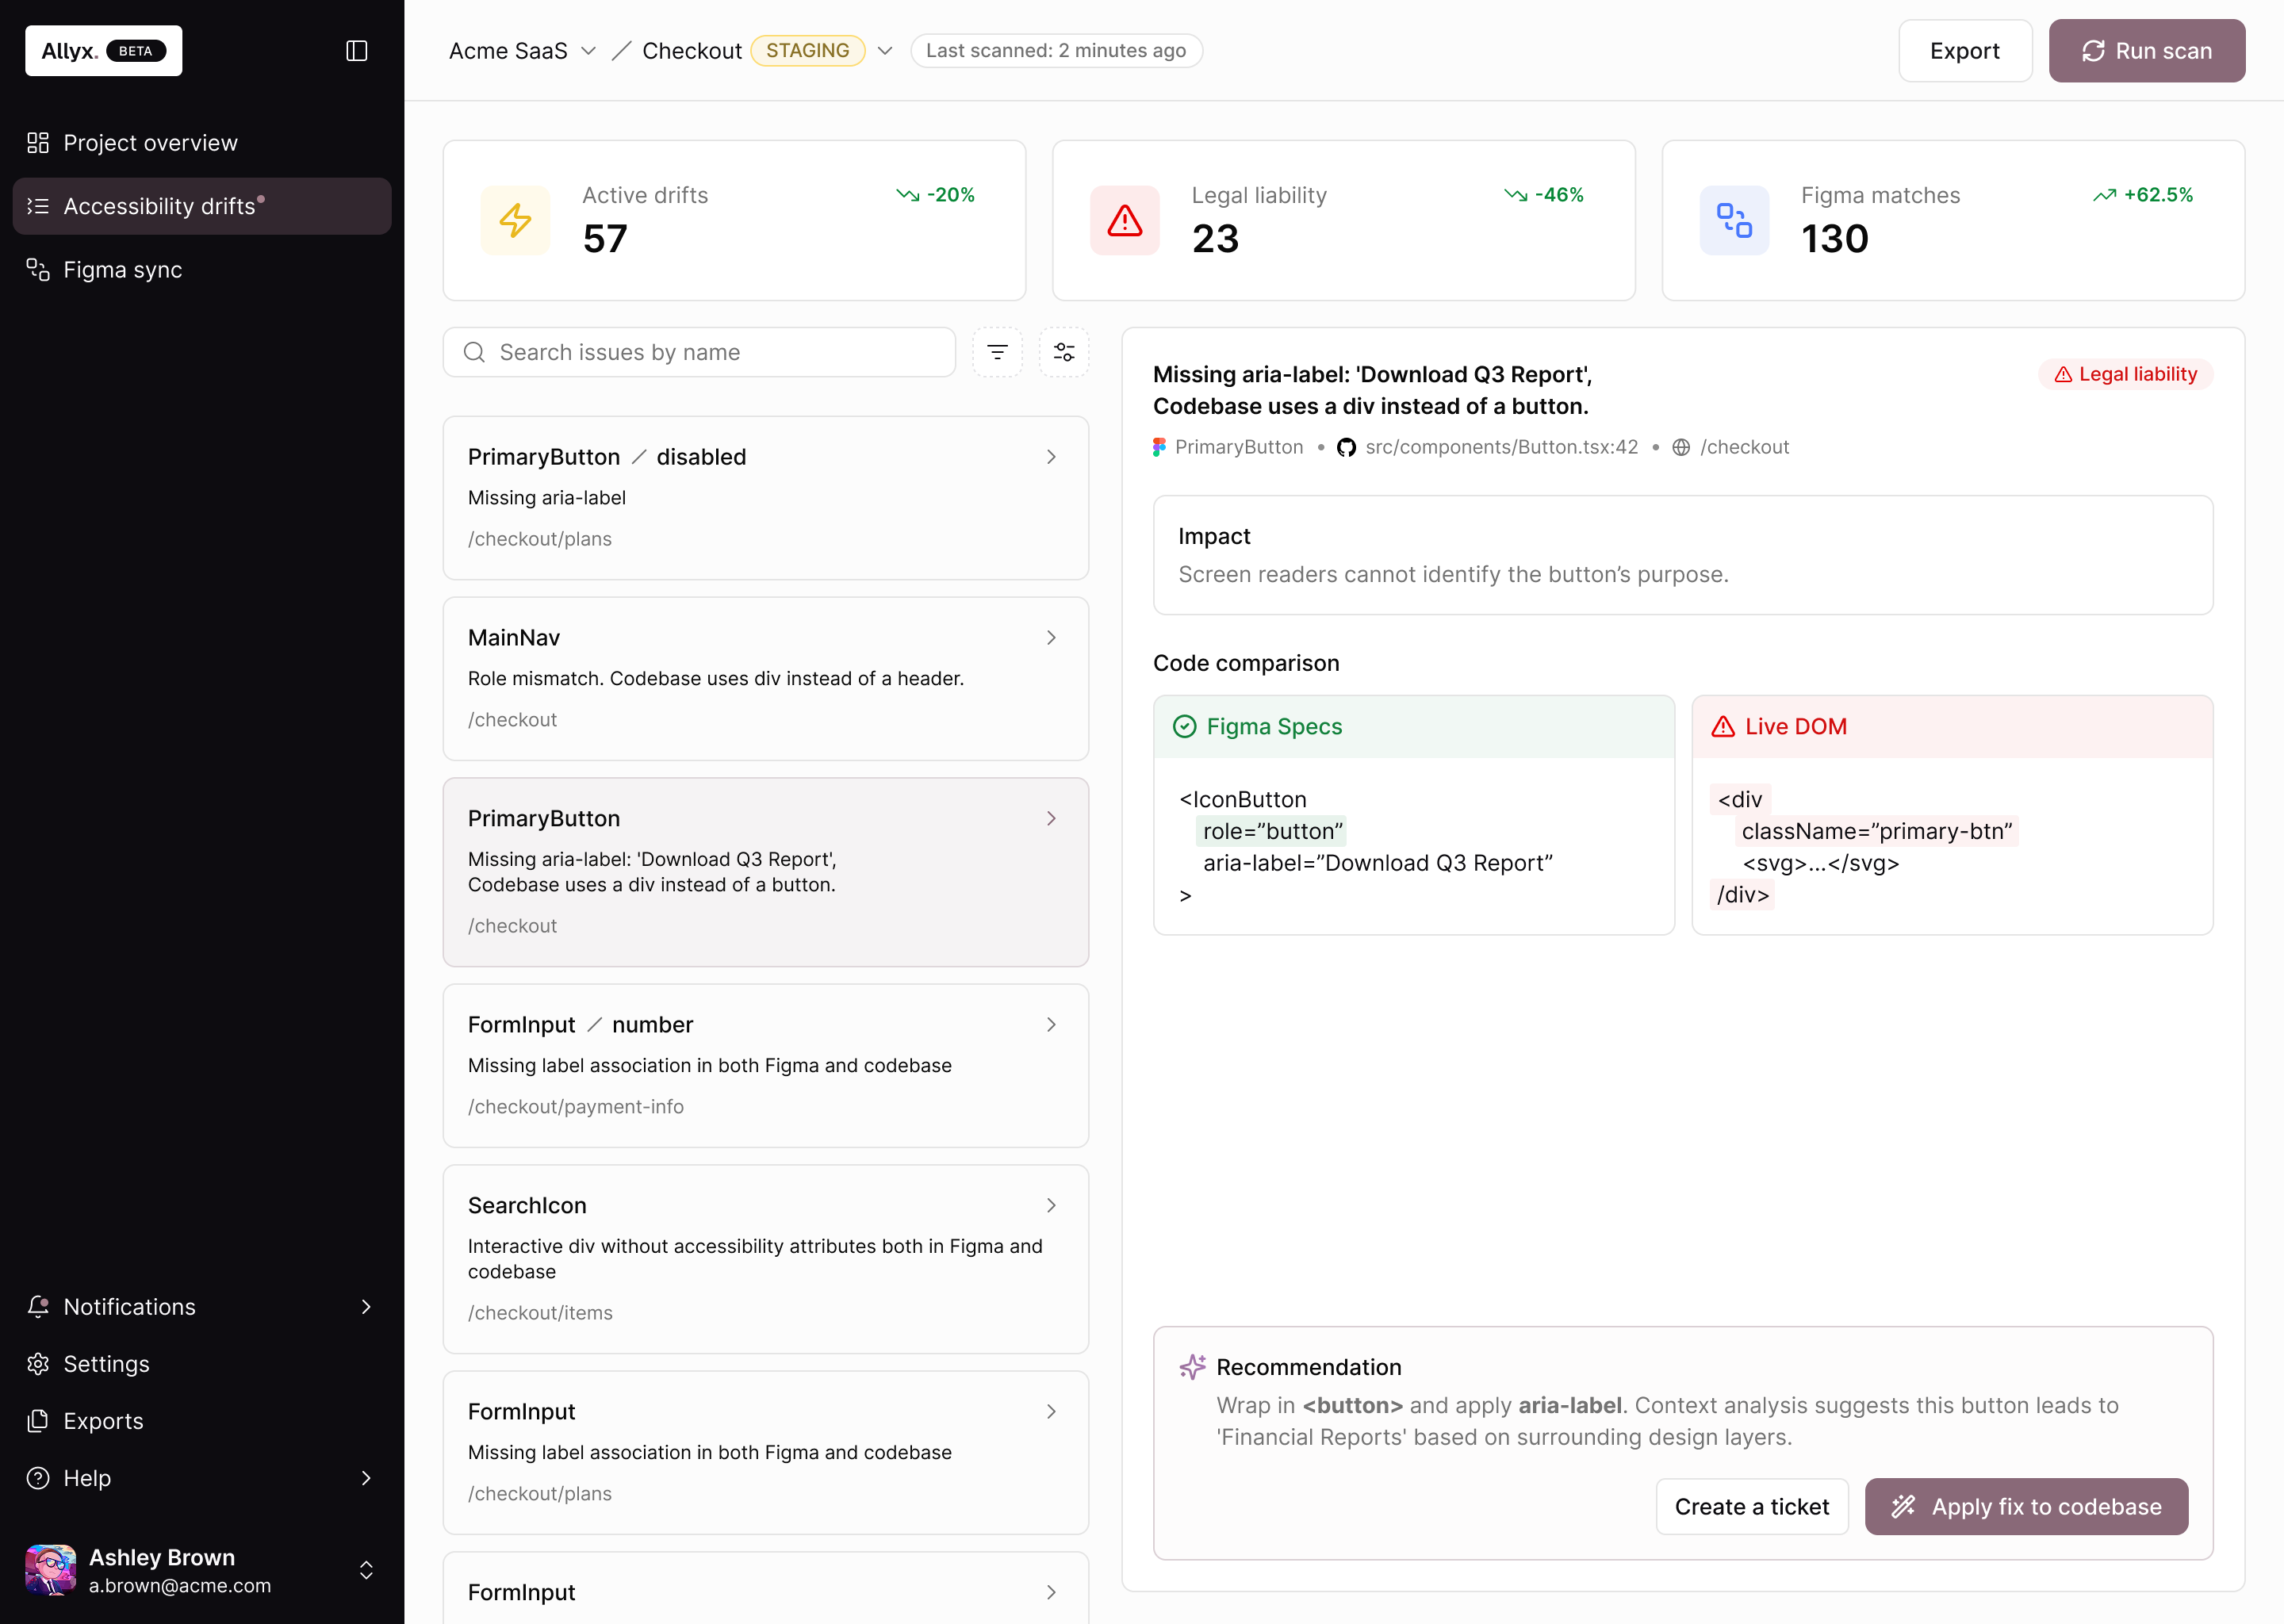Click Last scanned status pill

click(x=1056, y=51)
